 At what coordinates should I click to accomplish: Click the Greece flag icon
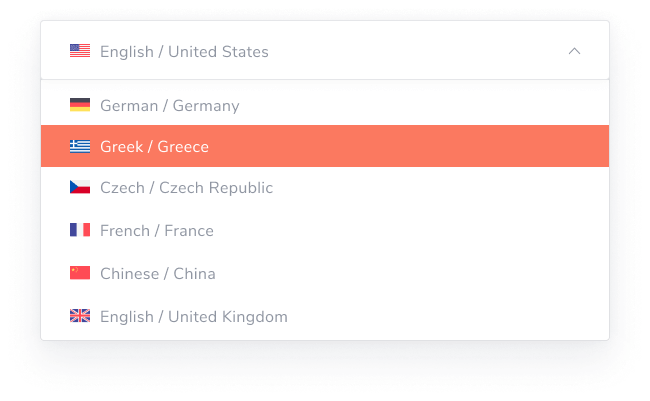click(80, 147)
